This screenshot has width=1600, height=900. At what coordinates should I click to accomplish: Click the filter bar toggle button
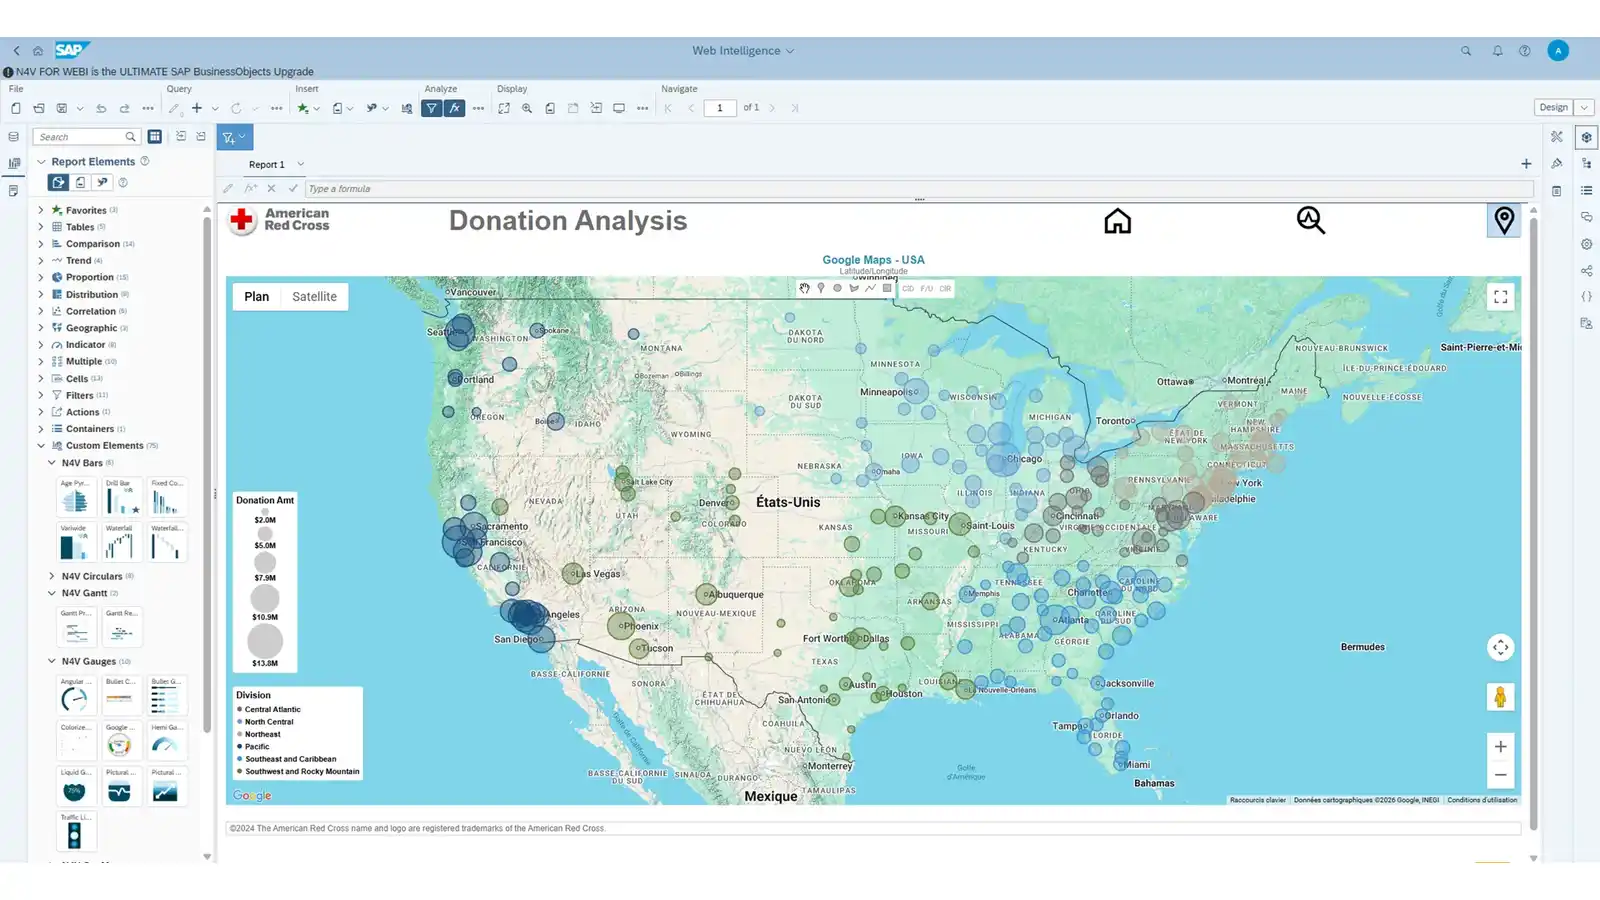click(234, 138)
